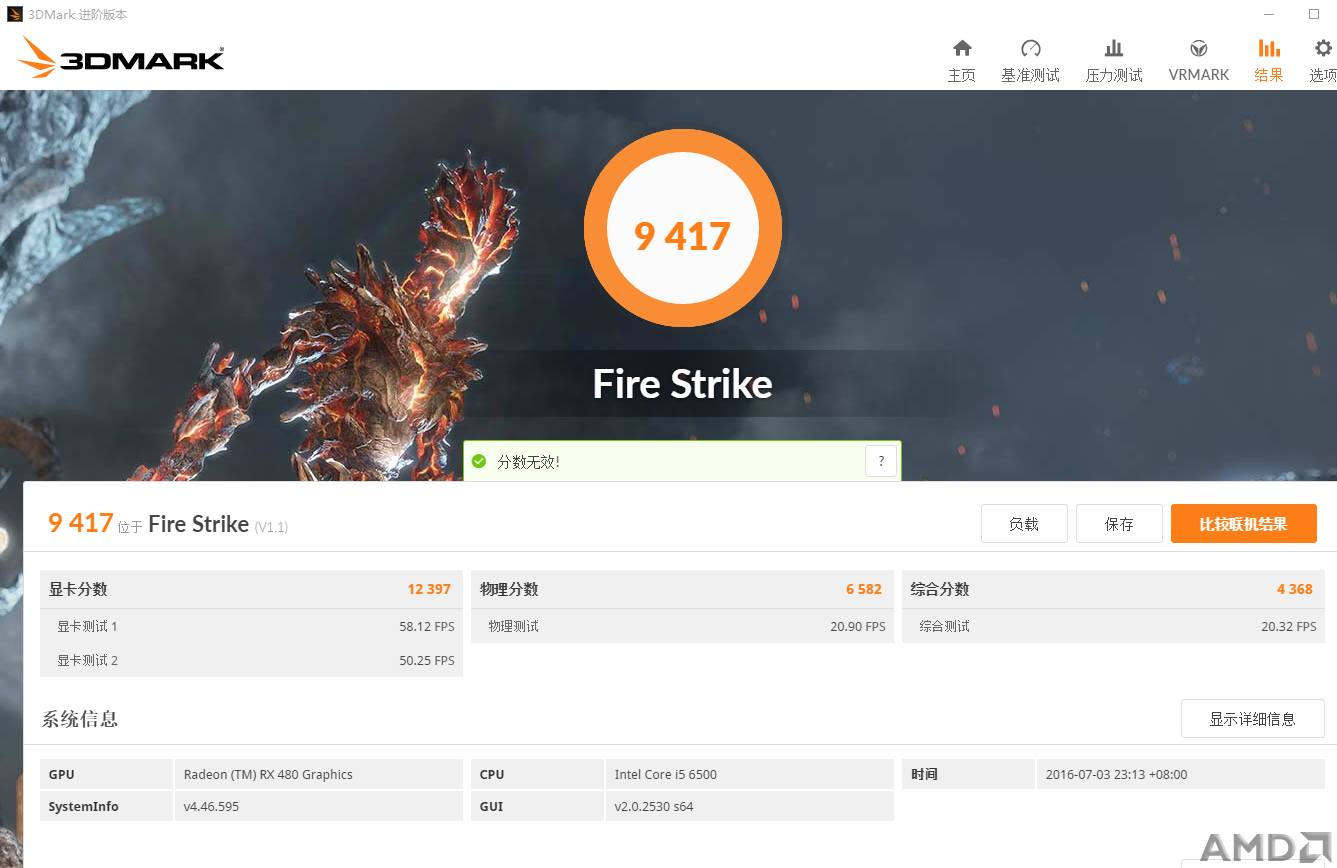
Task: Open the 压力测试 bar chart icon
Action: click(1114, 48)
